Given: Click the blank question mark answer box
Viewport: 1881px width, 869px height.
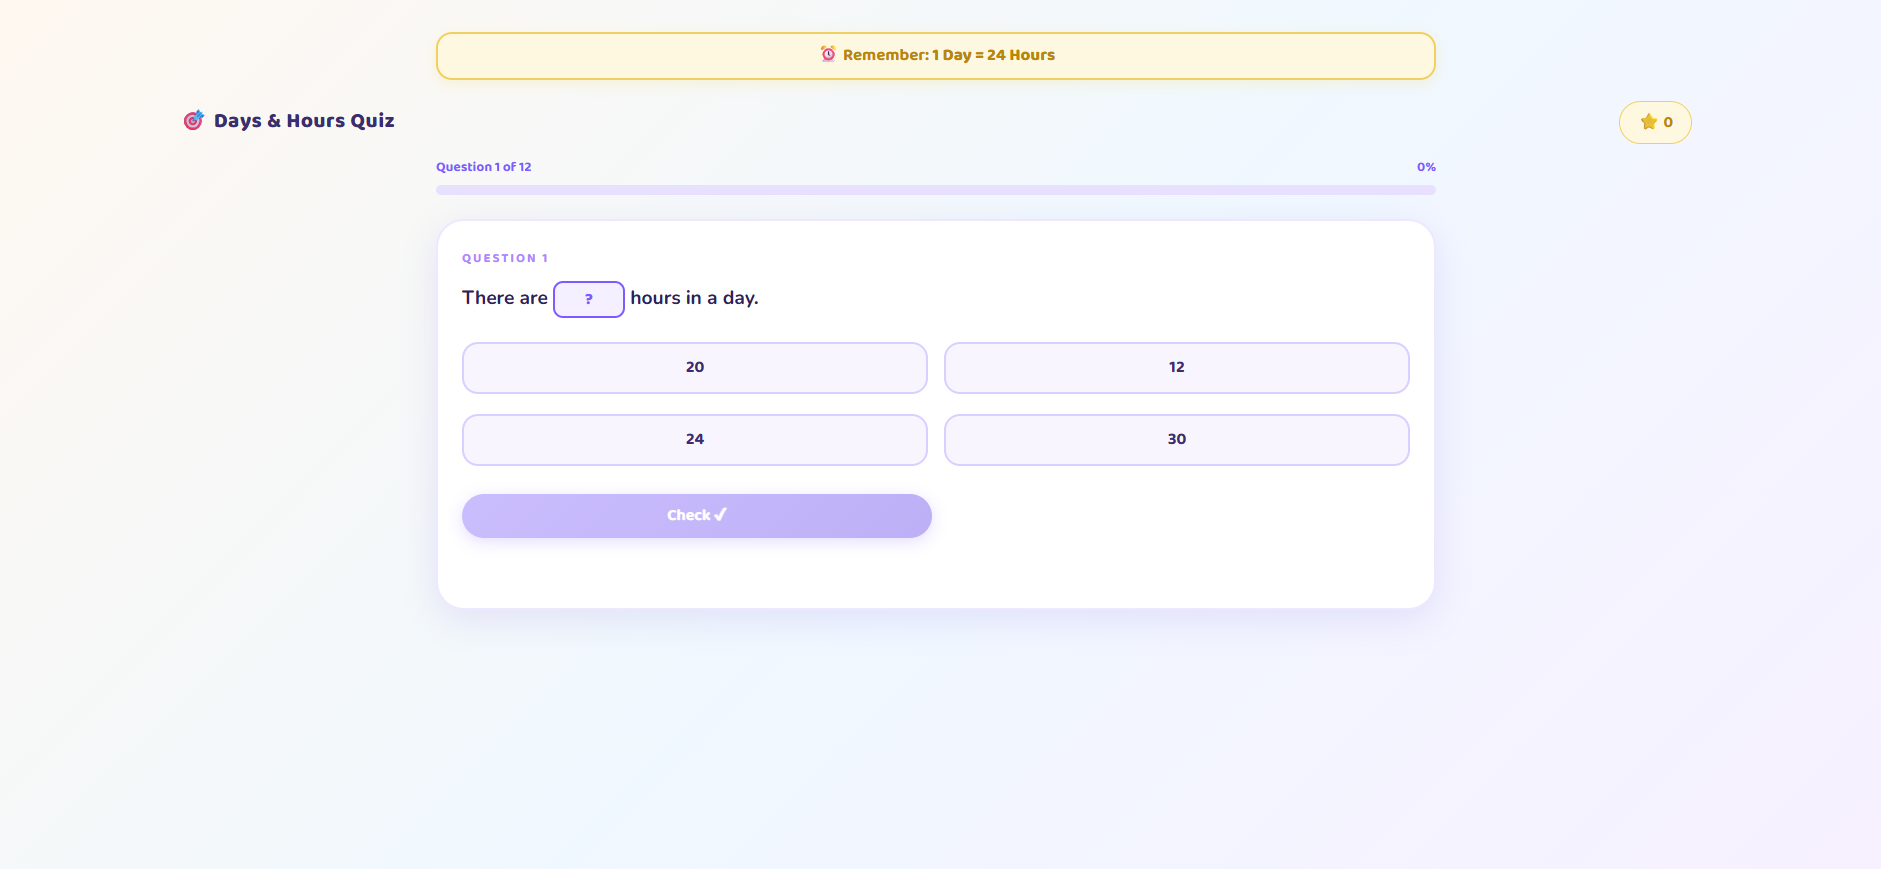Looking at the screenshot, I should pos(588,299).
